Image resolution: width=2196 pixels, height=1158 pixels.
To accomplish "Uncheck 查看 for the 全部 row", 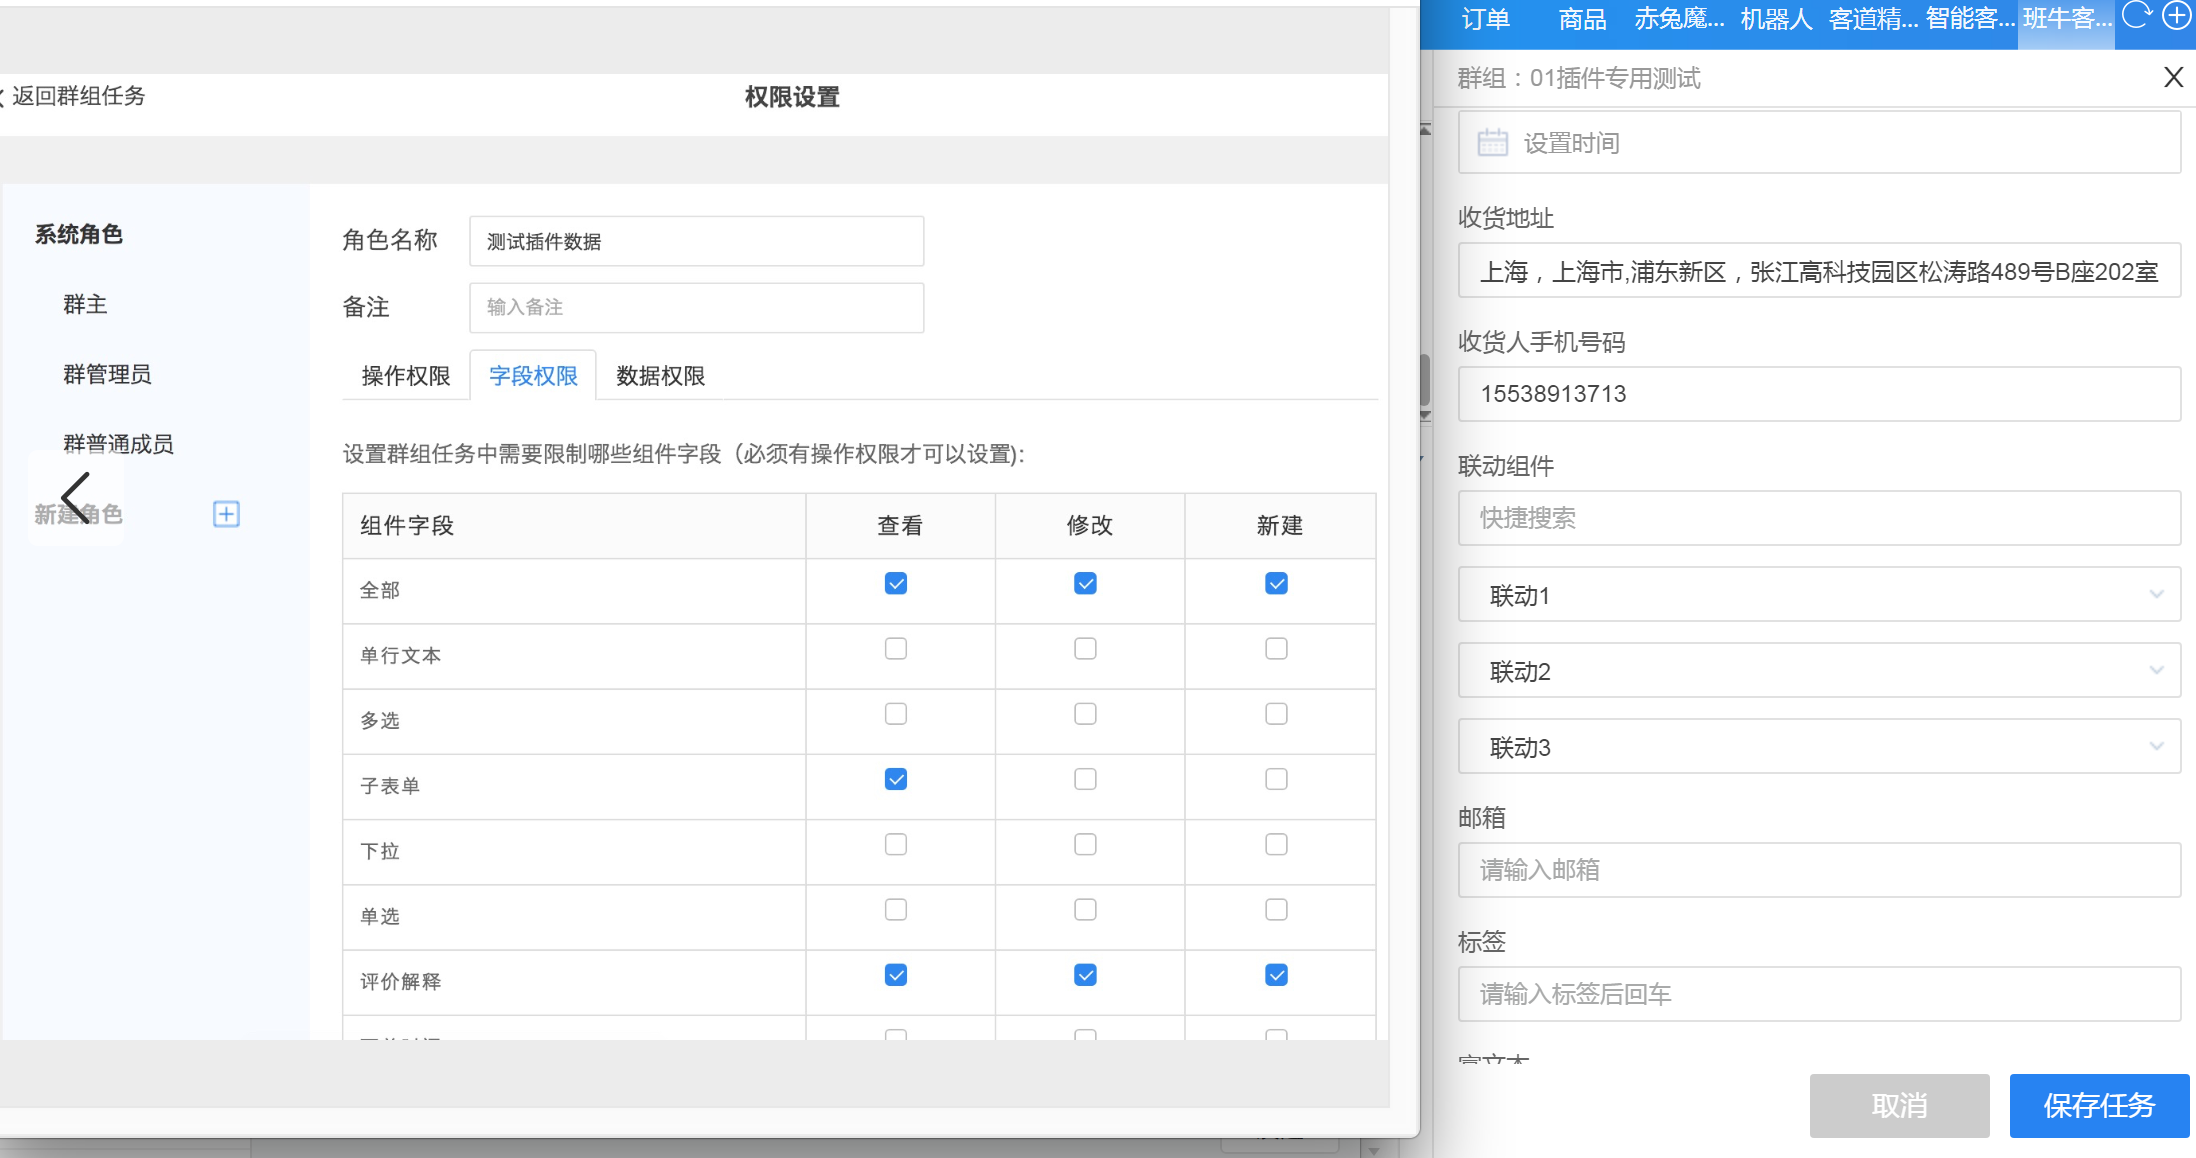I will (x=896, y=584).
